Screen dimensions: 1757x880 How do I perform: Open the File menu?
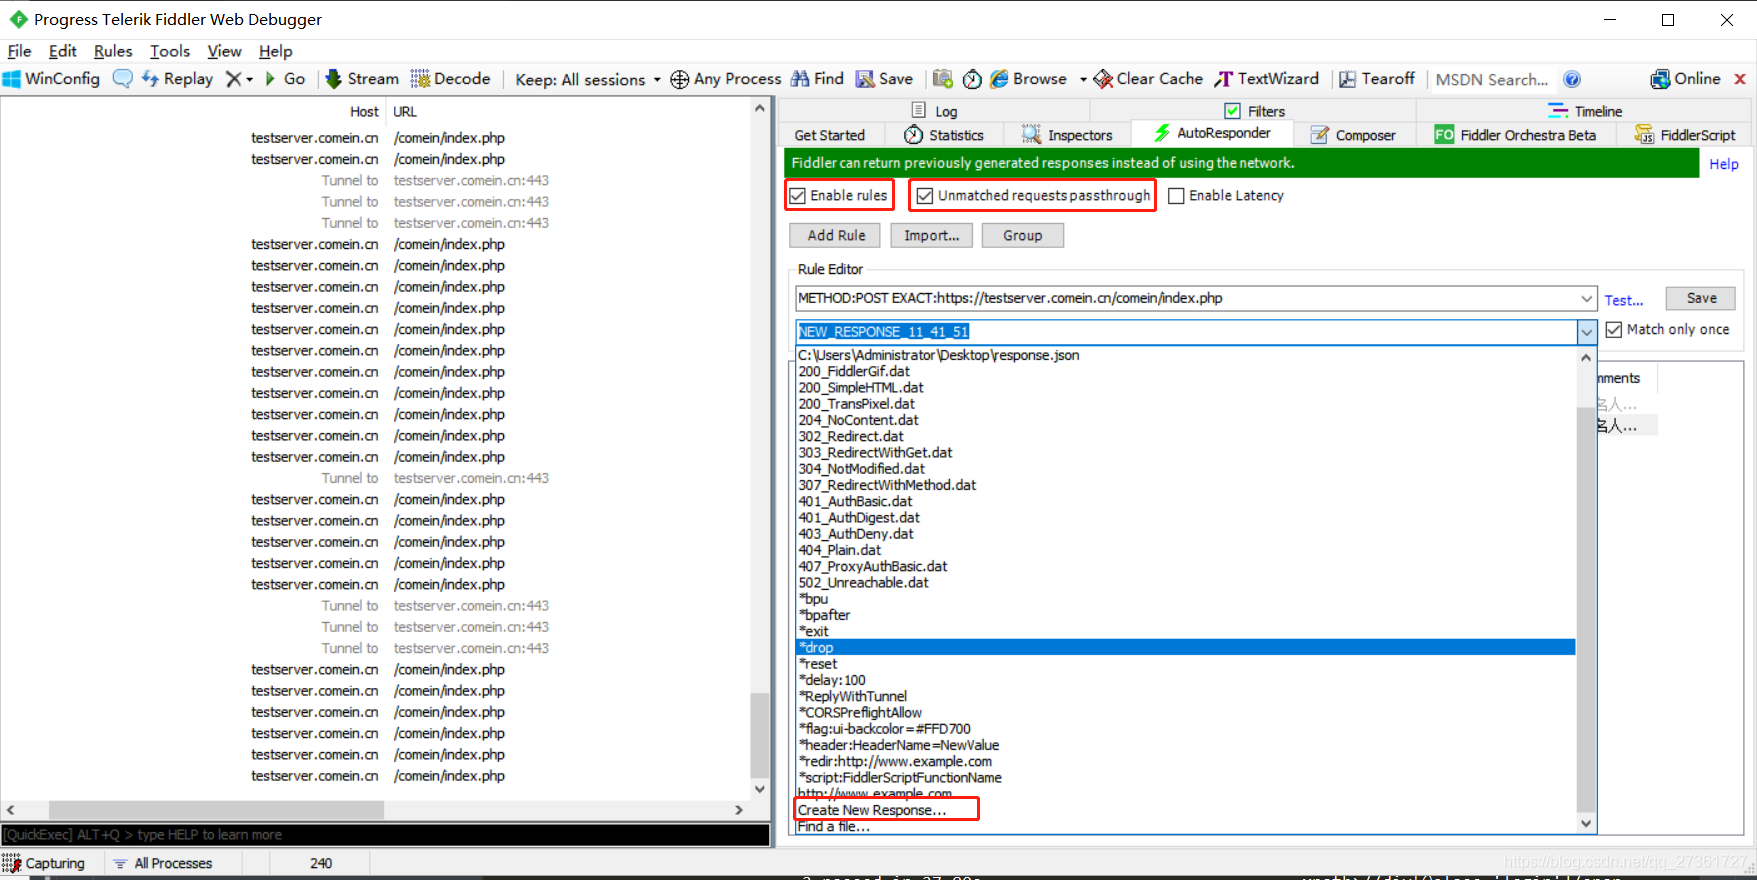coord(19,51)
